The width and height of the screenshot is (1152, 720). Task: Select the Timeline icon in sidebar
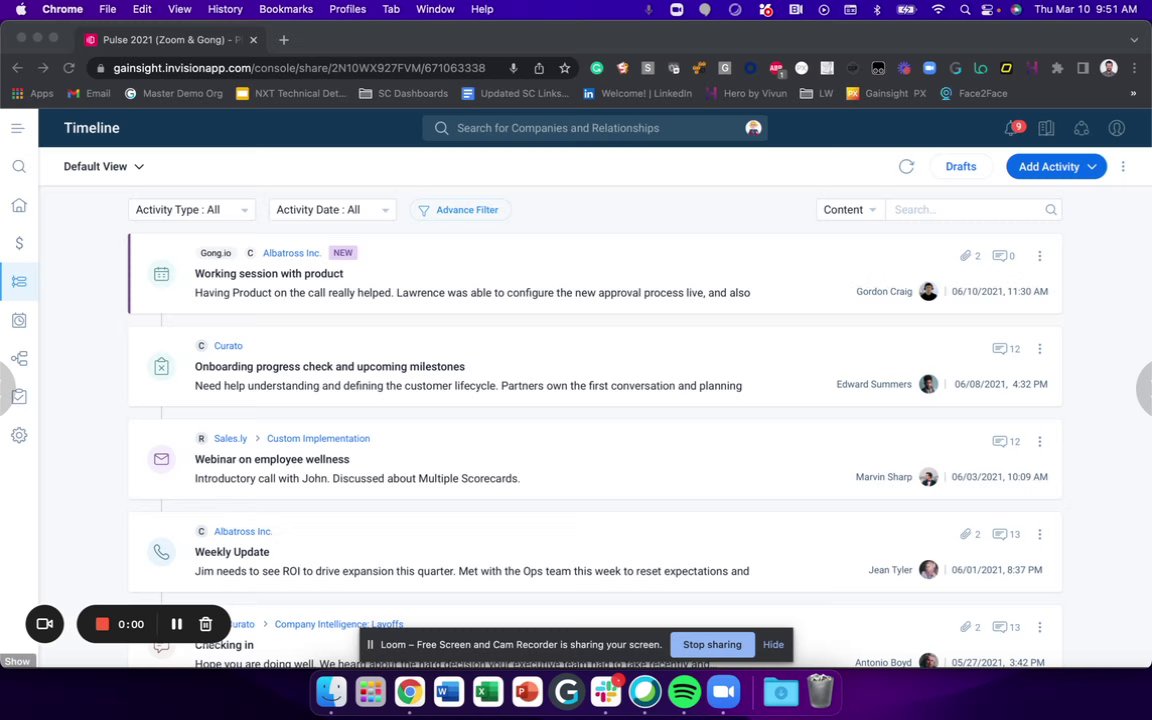pyautogui.click(x=19, y=281)
